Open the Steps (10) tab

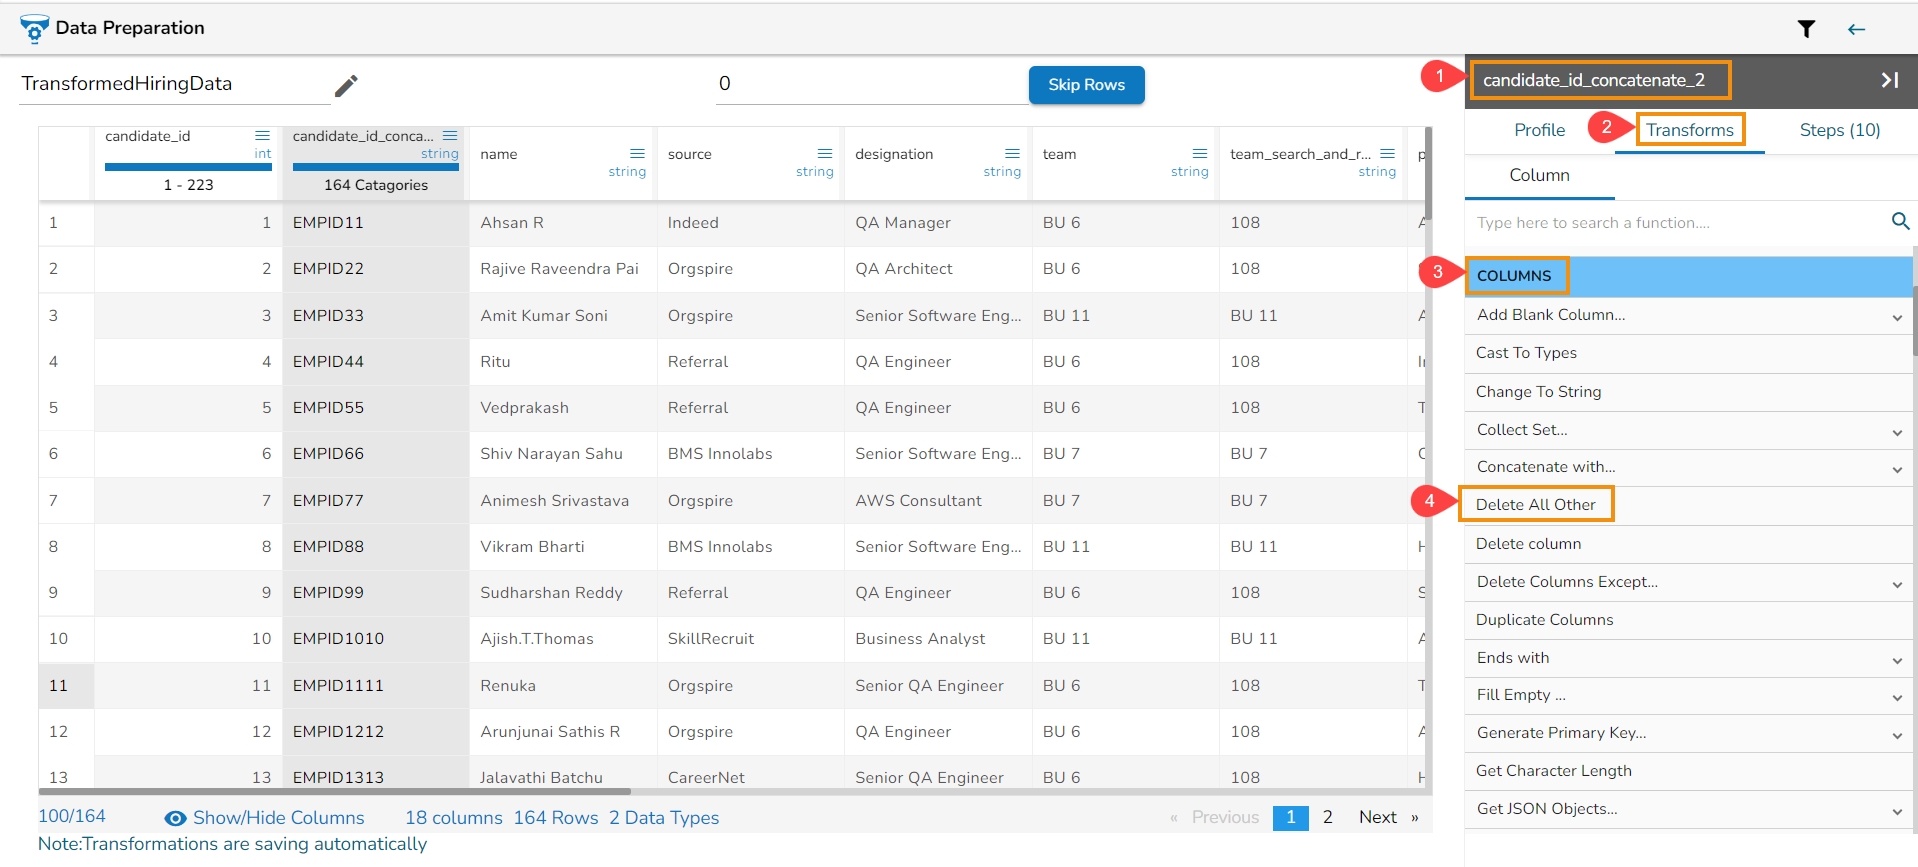click(1839, 130)
